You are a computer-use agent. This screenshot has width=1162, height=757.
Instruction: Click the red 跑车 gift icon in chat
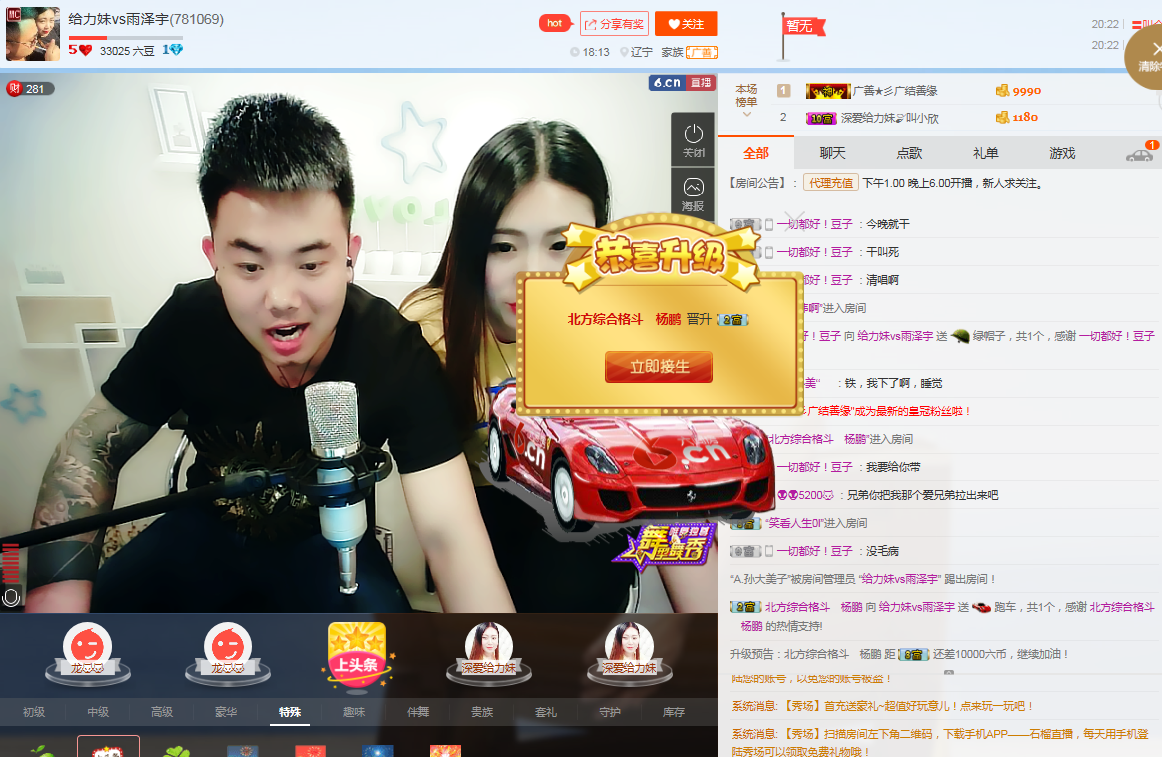981,607
